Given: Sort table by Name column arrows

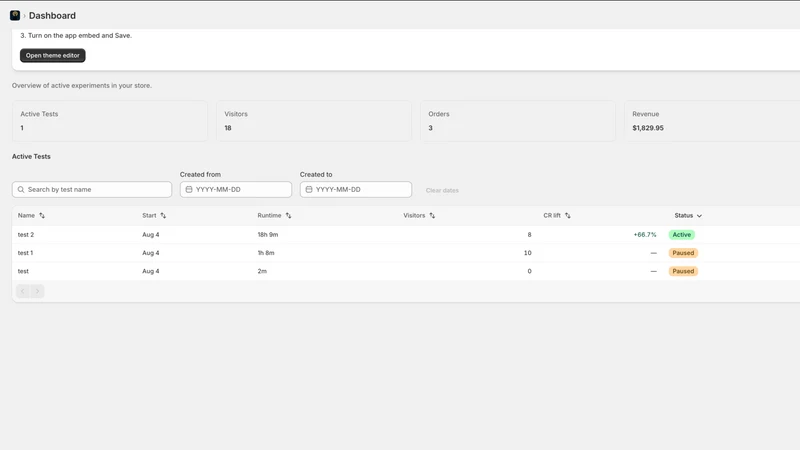Looking at the screenshot, I should tap(42, 215).
